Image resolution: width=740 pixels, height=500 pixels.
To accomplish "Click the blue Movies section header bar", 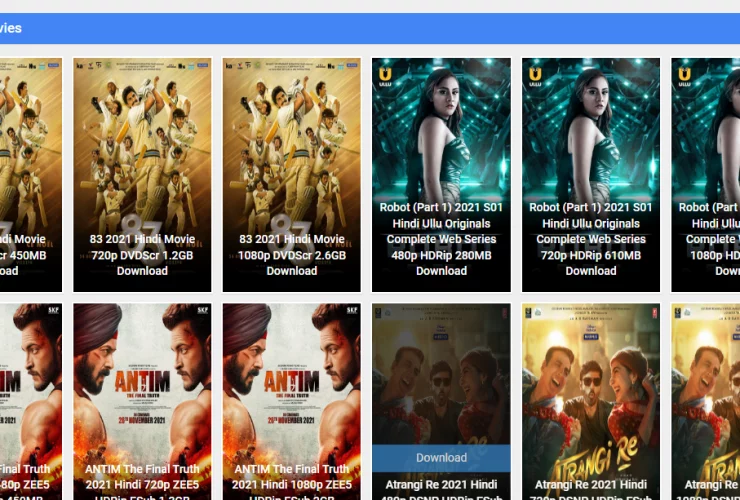I will click(370, 28).
